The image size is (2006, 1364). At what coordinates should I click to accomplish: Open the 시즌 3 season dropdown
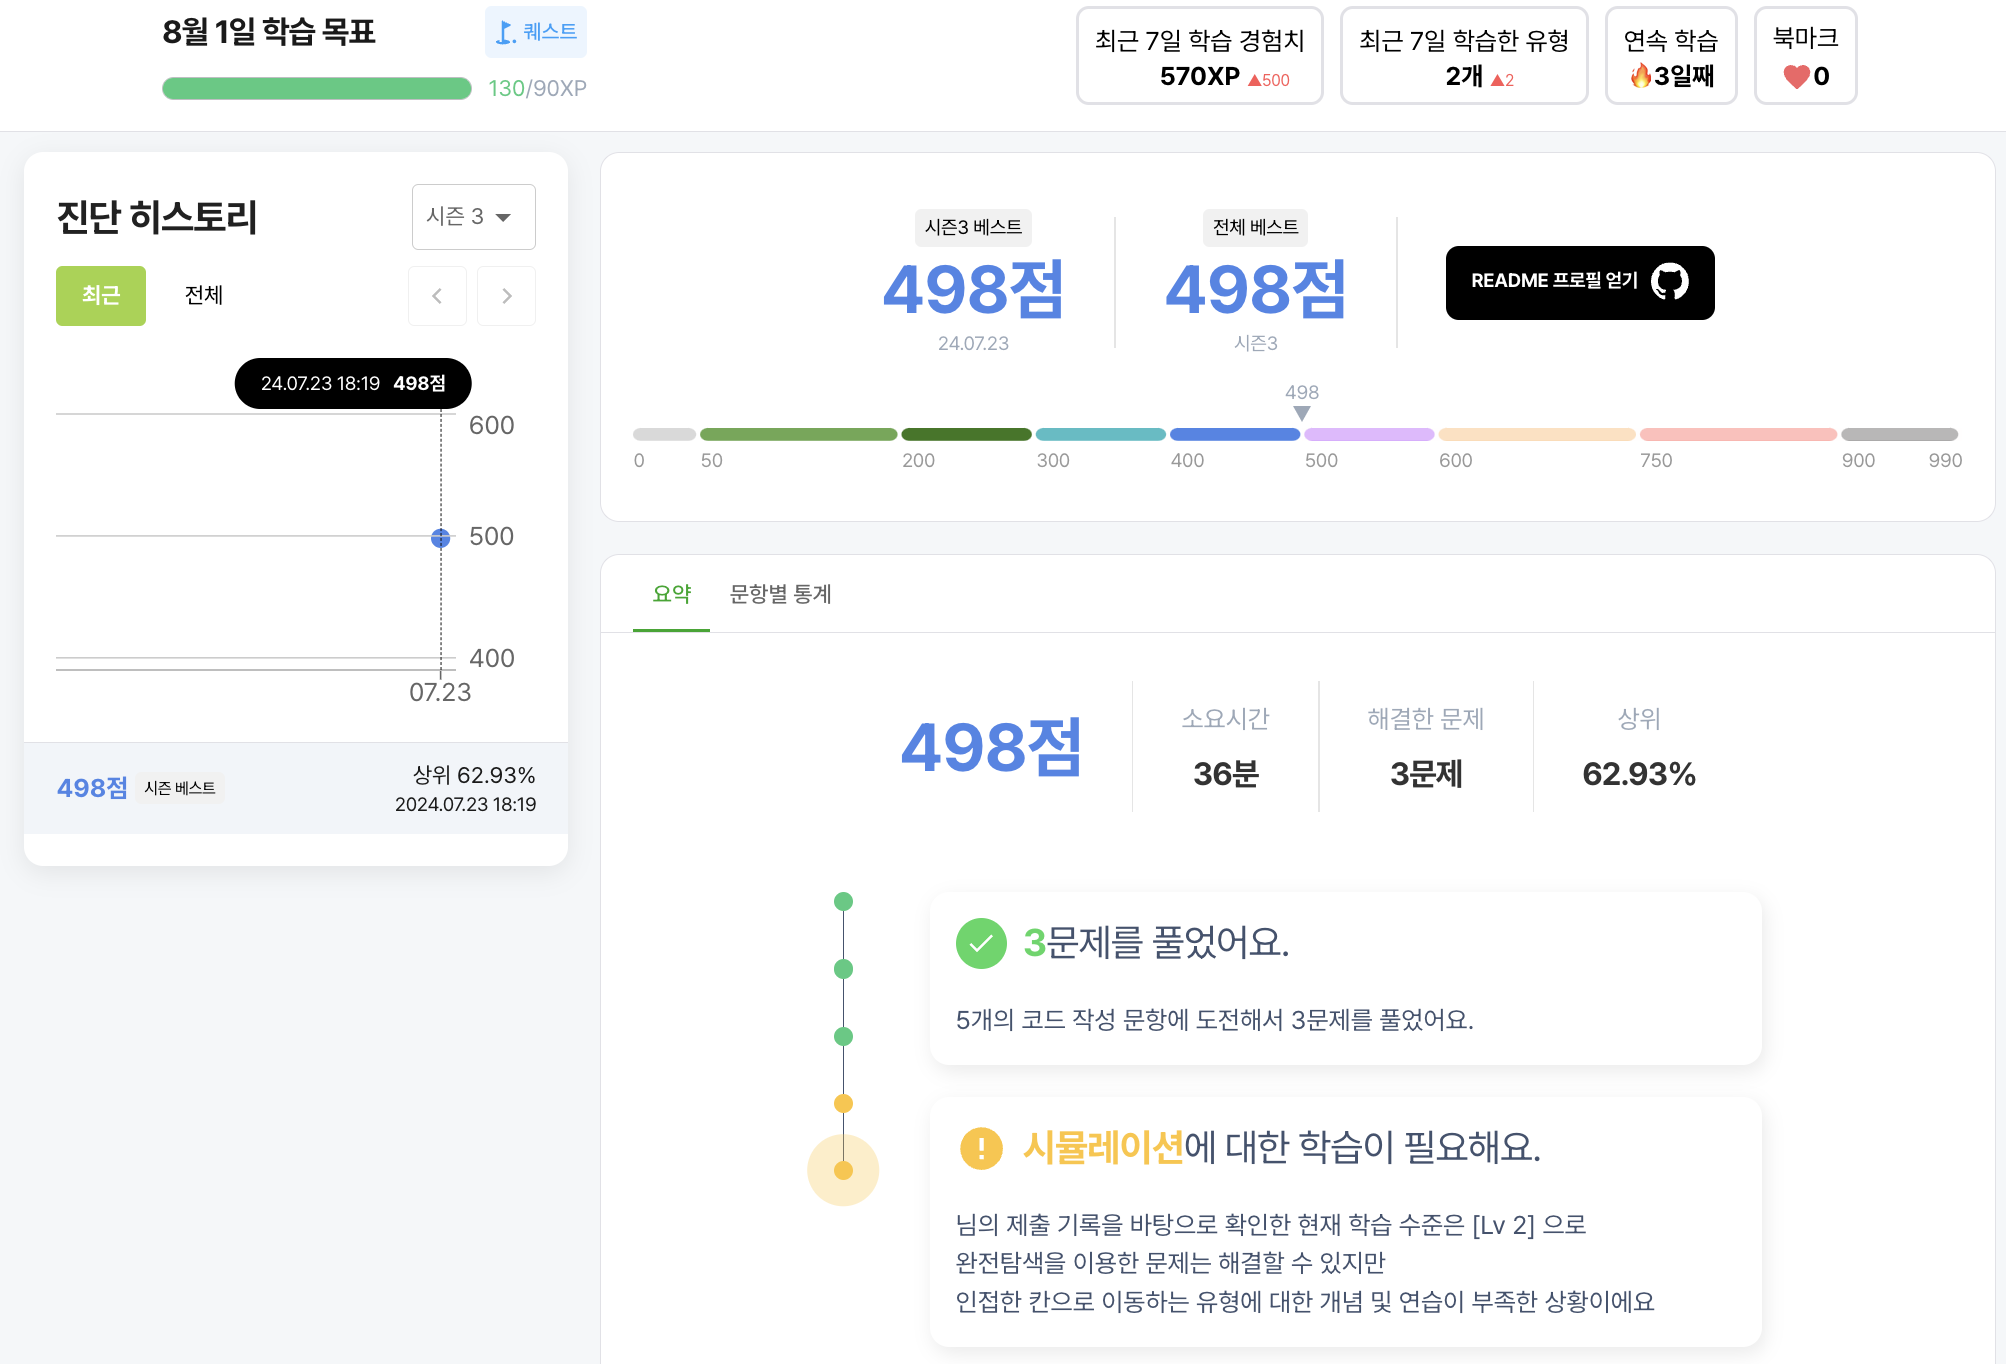point(473,217)
